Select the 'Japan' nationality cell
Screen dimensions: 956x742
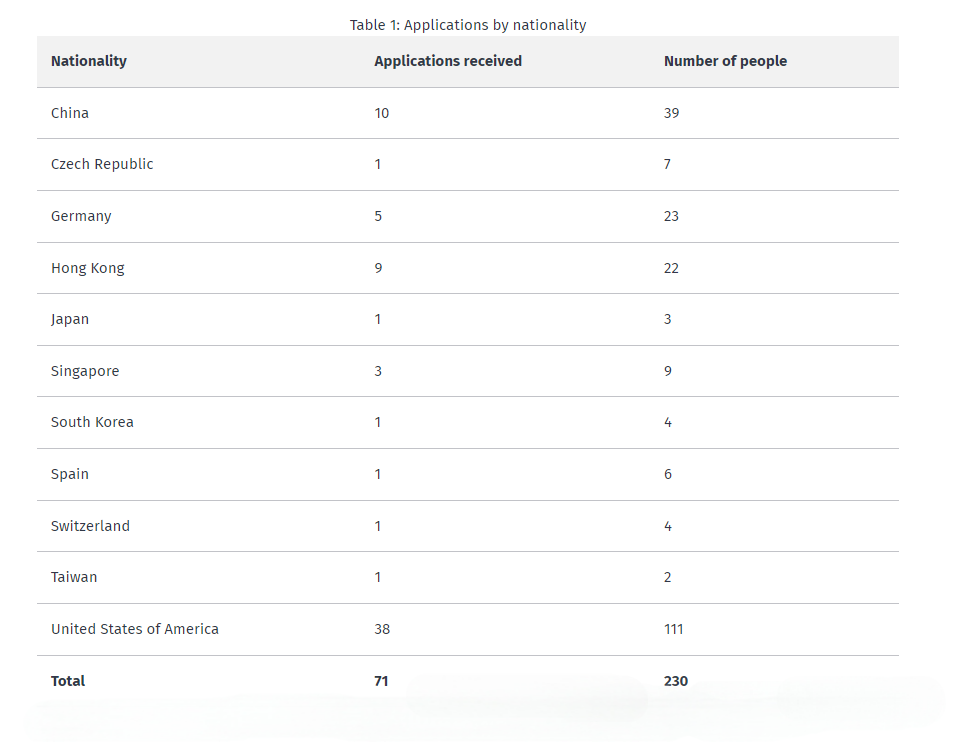[x=70, y=319]
